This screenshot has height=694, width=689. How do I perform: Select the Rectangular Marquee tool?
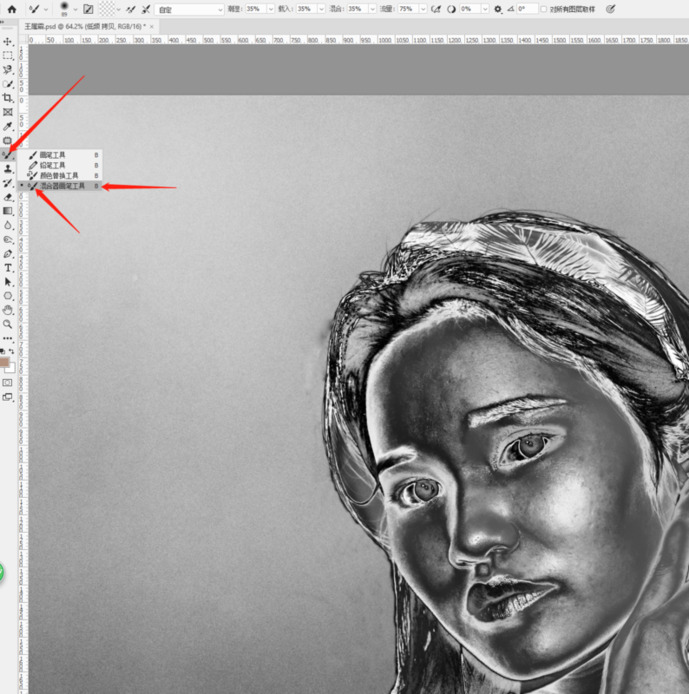8,55
